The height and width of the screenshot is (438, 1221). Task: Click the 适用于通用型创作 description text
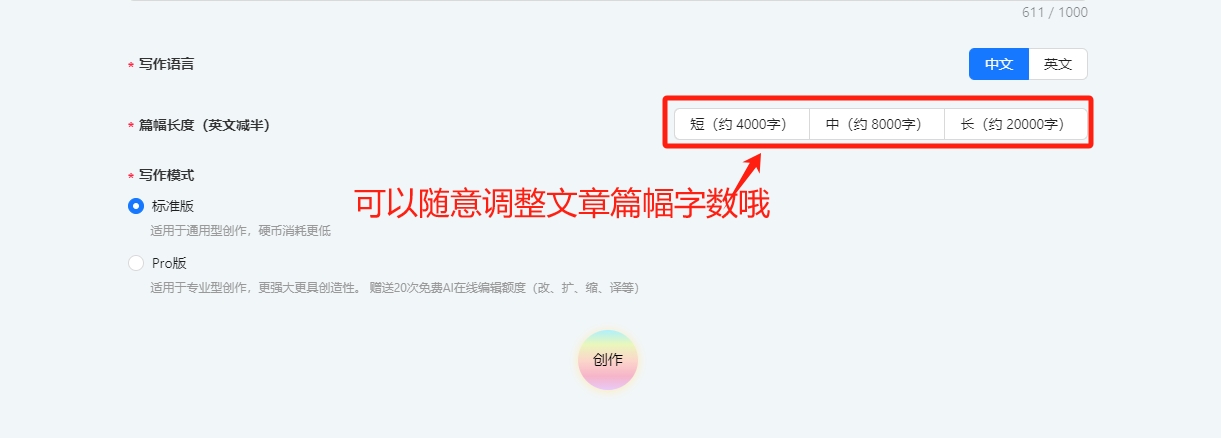click(x=241, y=231)
